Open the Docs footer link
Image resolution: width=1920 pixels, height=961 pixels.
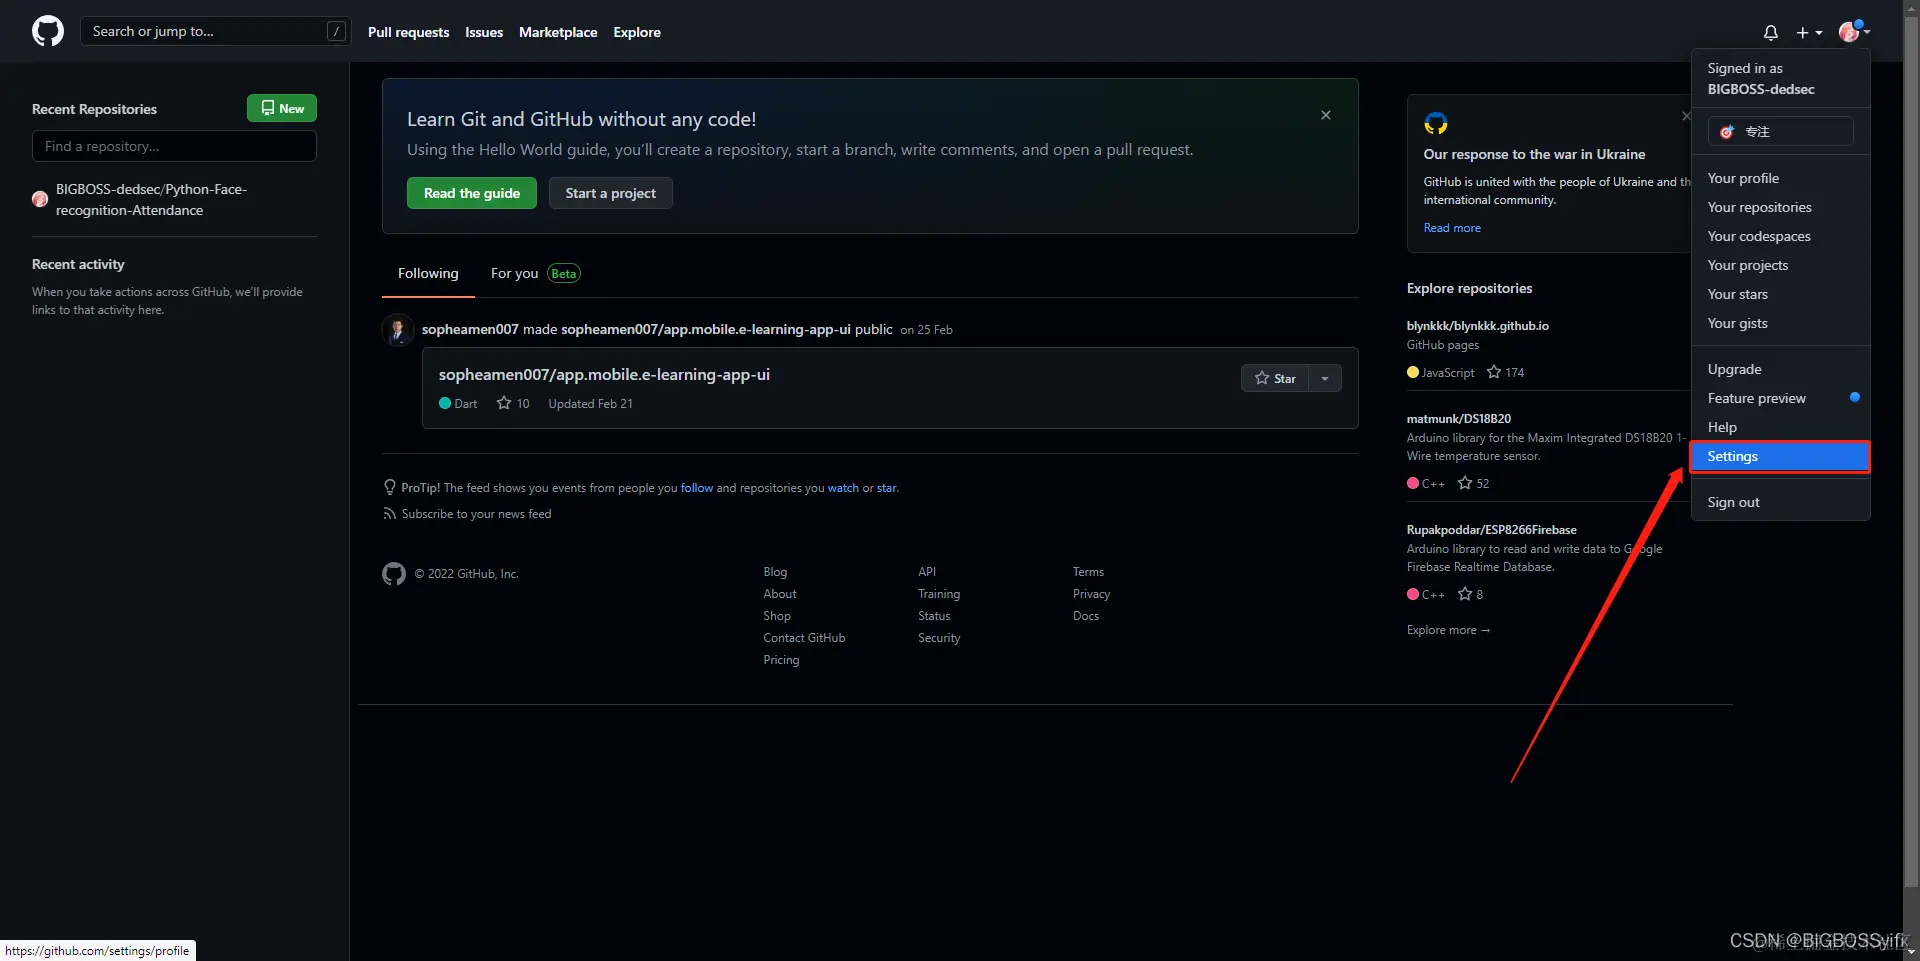[x=1086, y=616]
